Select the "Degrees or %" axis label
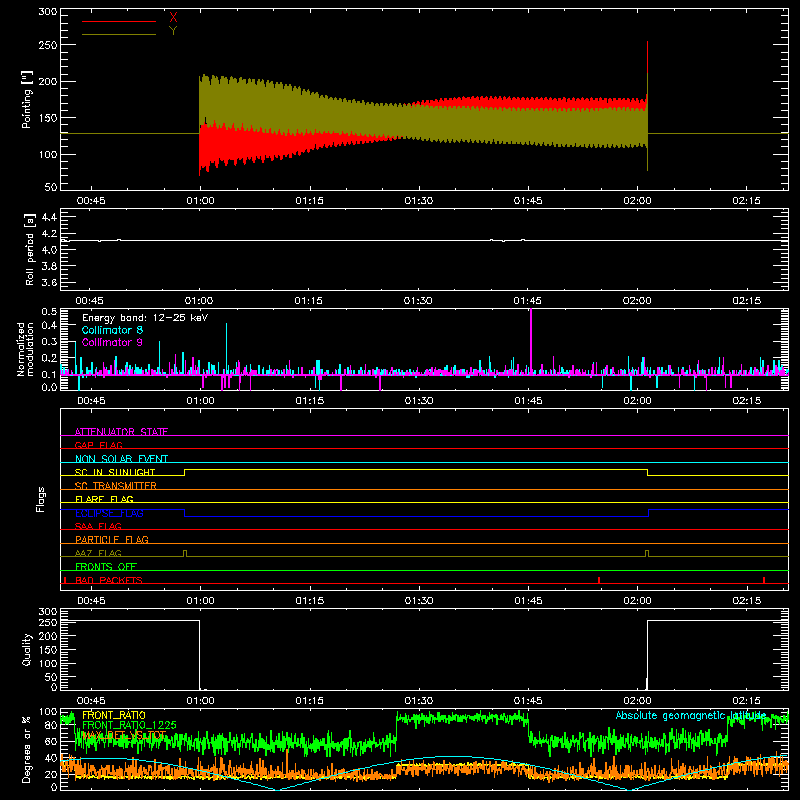 [26, 749]
